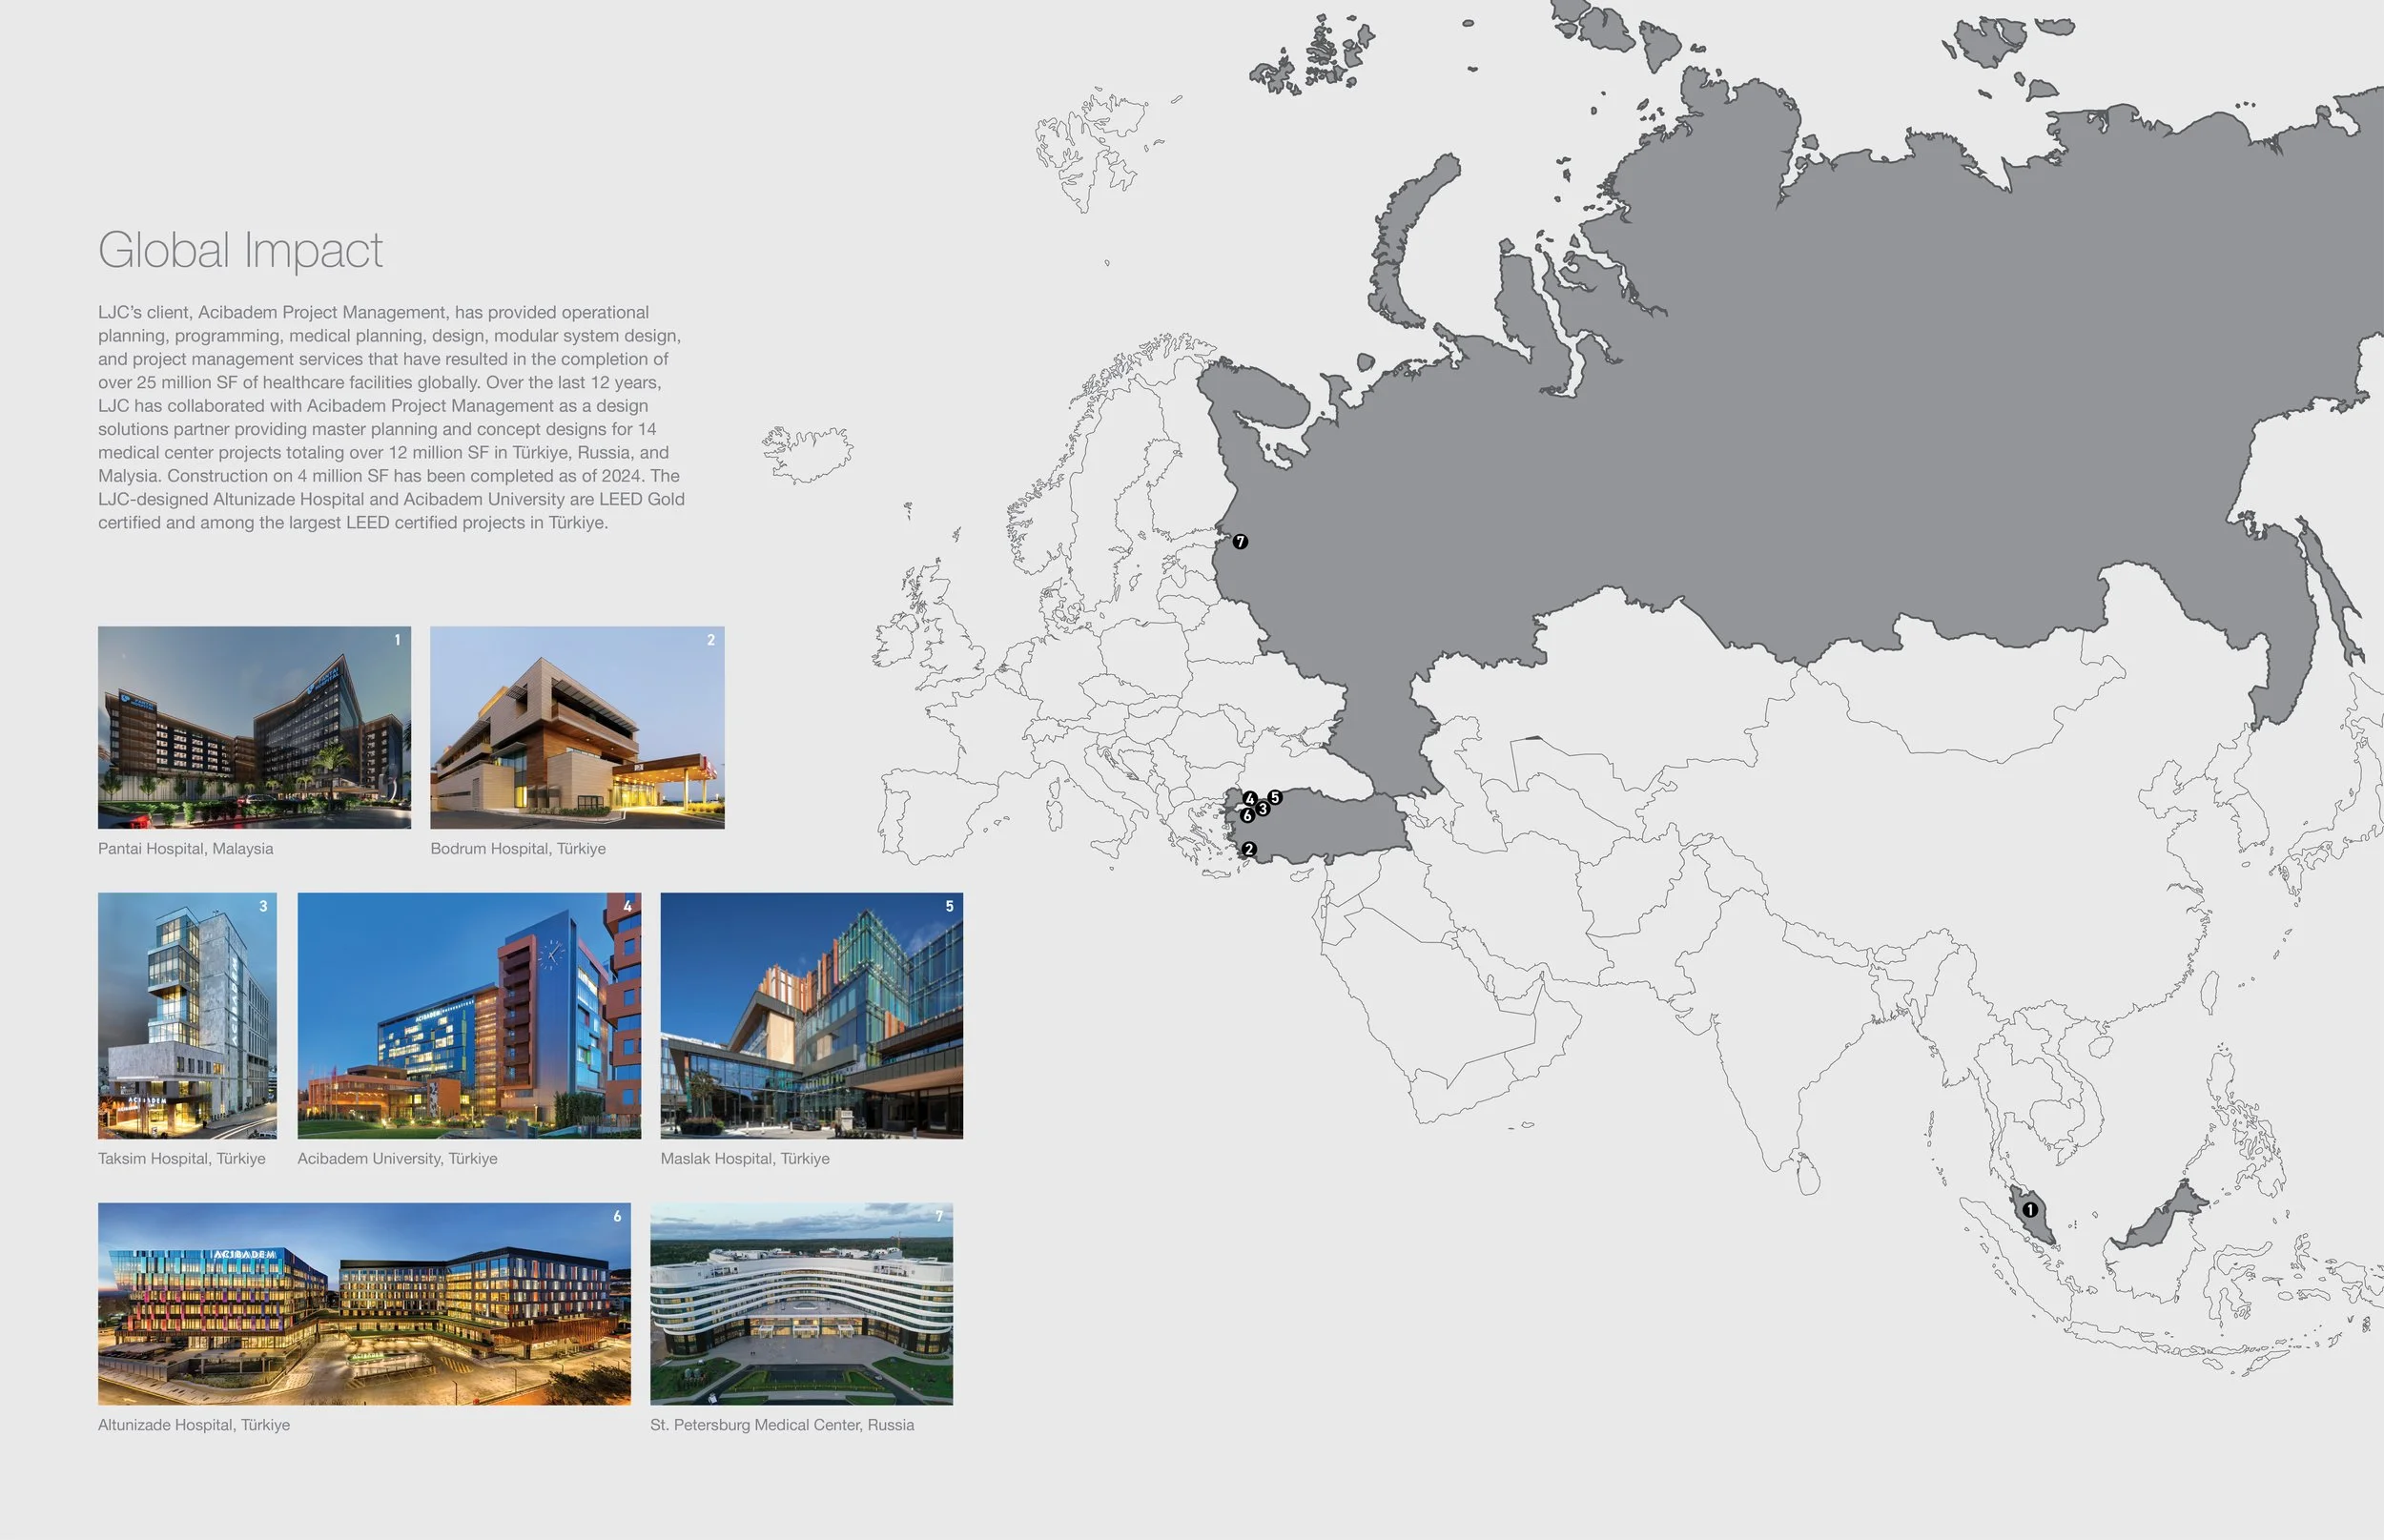
Task: Click the Global Impact heading
Action: tap(240, 250)
